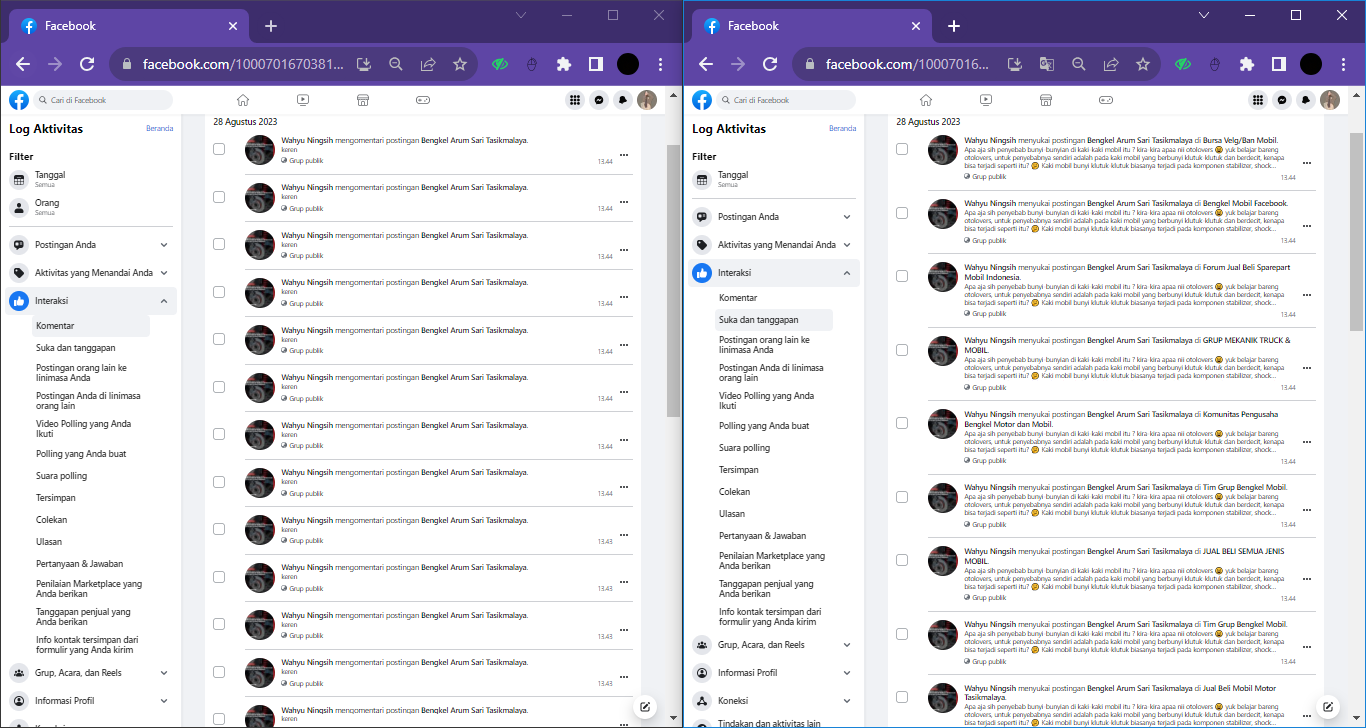Expand Aktivitas yang Menandai Anda in left window
The image size is (1366, 728).
tap(91, 273)
